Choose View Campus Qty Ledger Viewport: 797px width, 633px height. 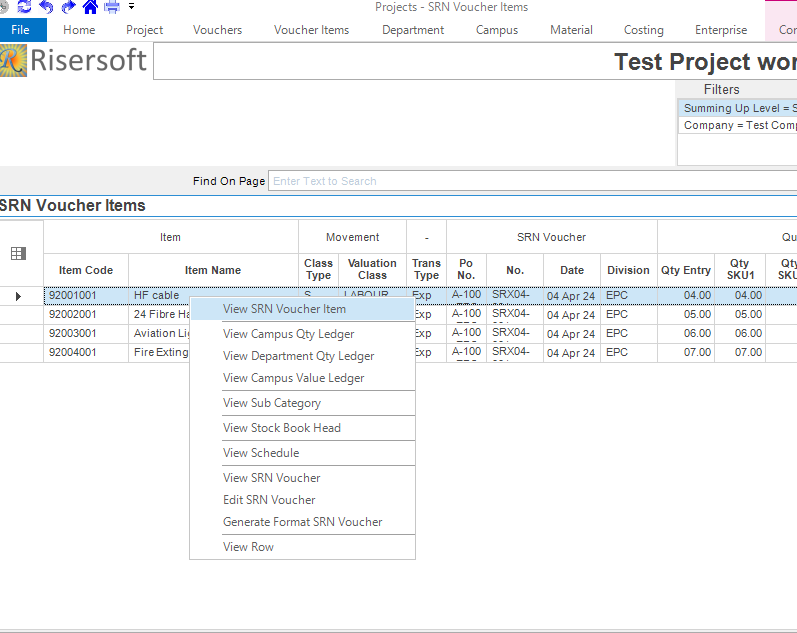coord(288,334)
